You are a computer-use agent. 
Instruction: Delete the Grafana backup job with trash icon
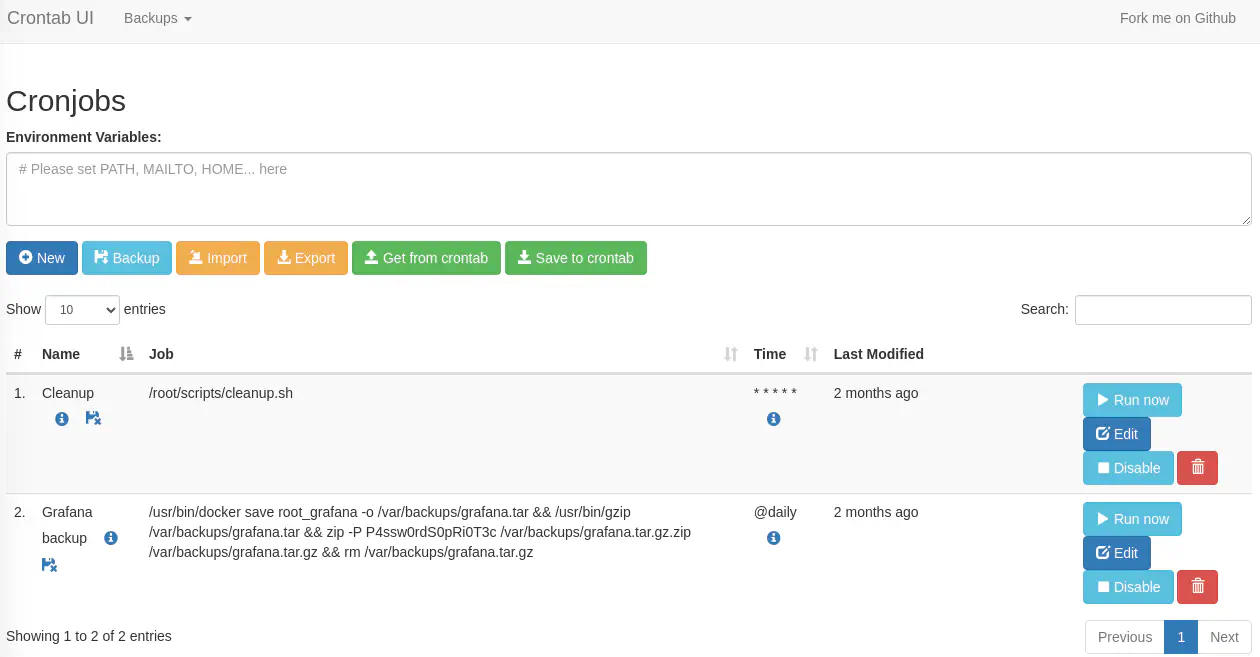(1197, 586)
